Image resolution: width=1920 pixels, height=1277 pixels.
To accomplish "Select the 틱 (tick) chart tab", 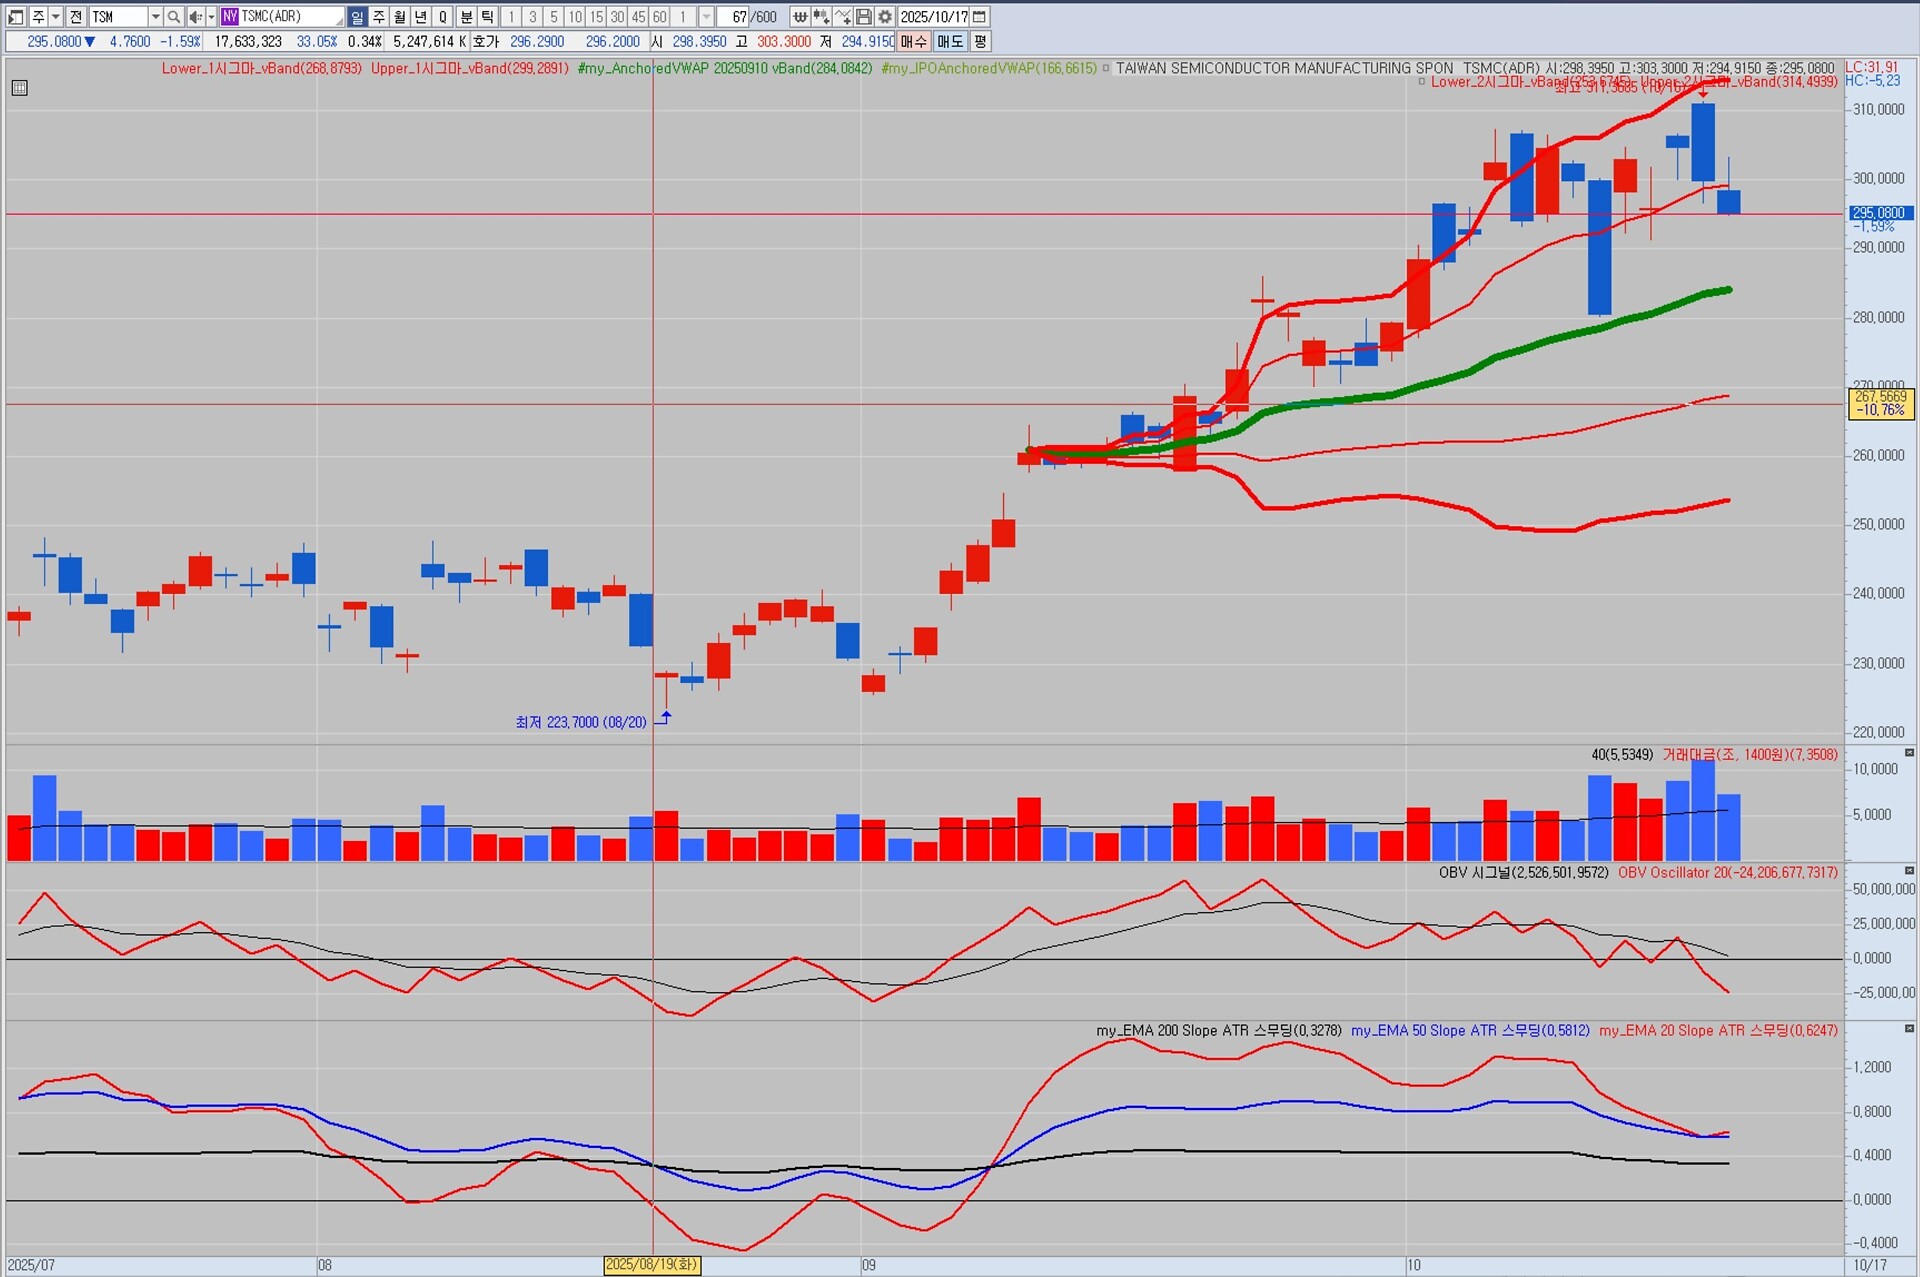I will coord(487,17).
